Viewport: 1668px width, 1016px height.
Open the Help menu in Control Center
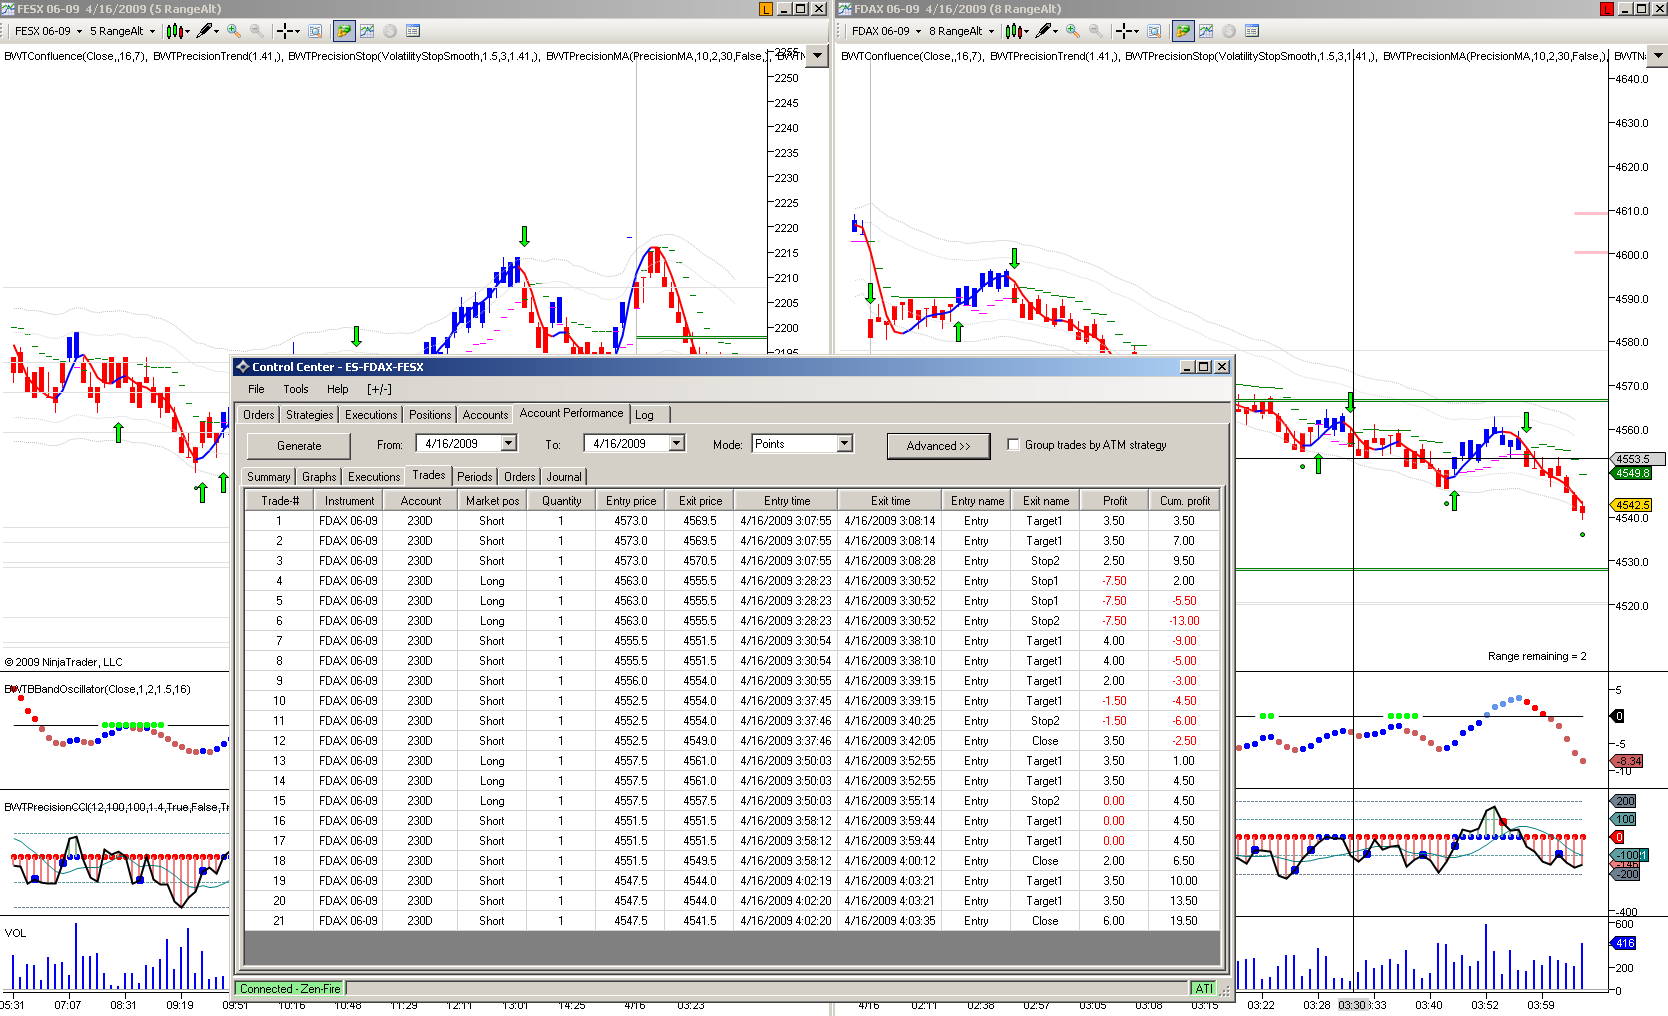[338, 389]
